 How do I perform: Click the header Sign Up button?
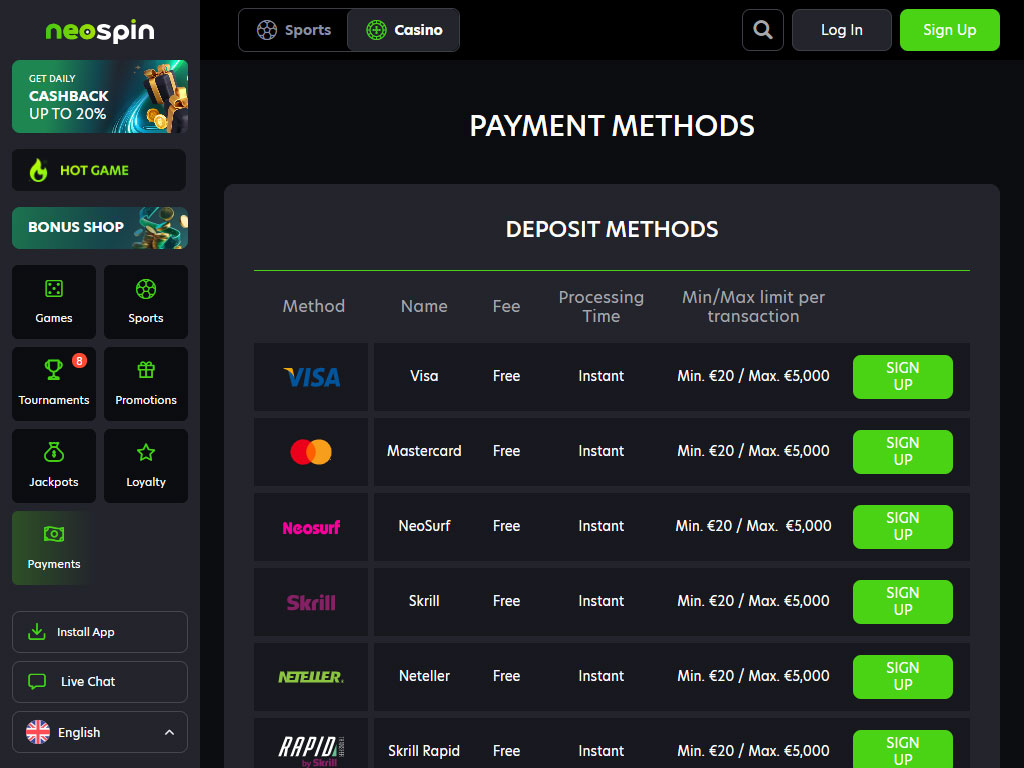pyautogui.click(x=950, y=30)
